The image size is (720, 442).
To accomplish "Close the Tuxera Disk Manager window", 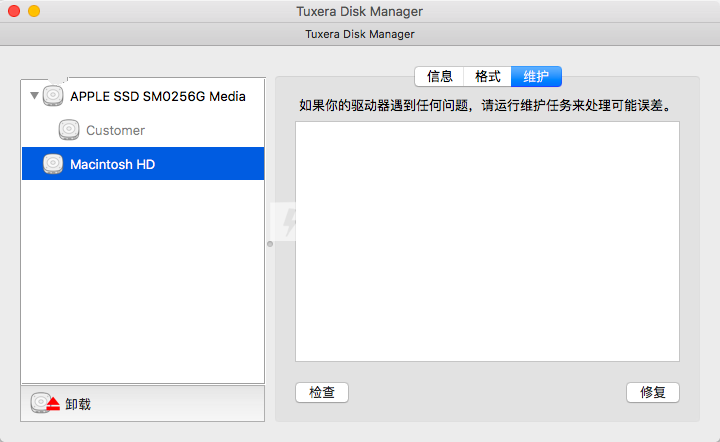I will pos(14,11).
